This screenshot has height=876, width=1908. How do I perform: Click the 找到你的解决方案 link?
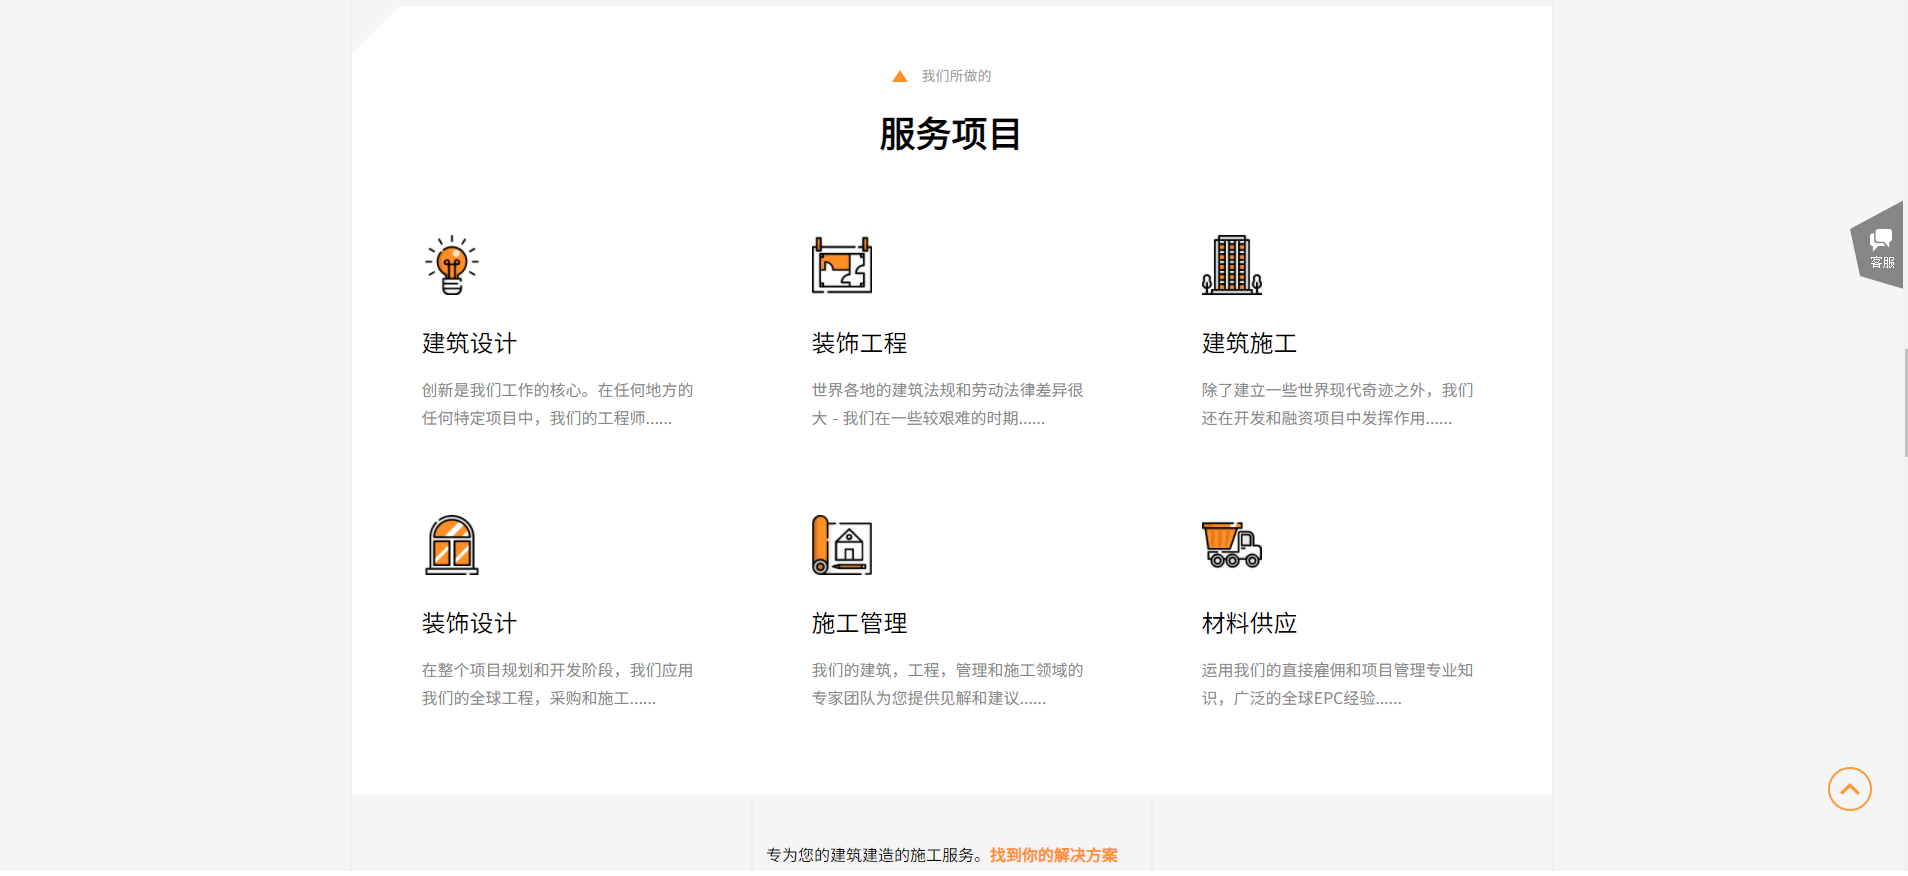point(1053,855)
